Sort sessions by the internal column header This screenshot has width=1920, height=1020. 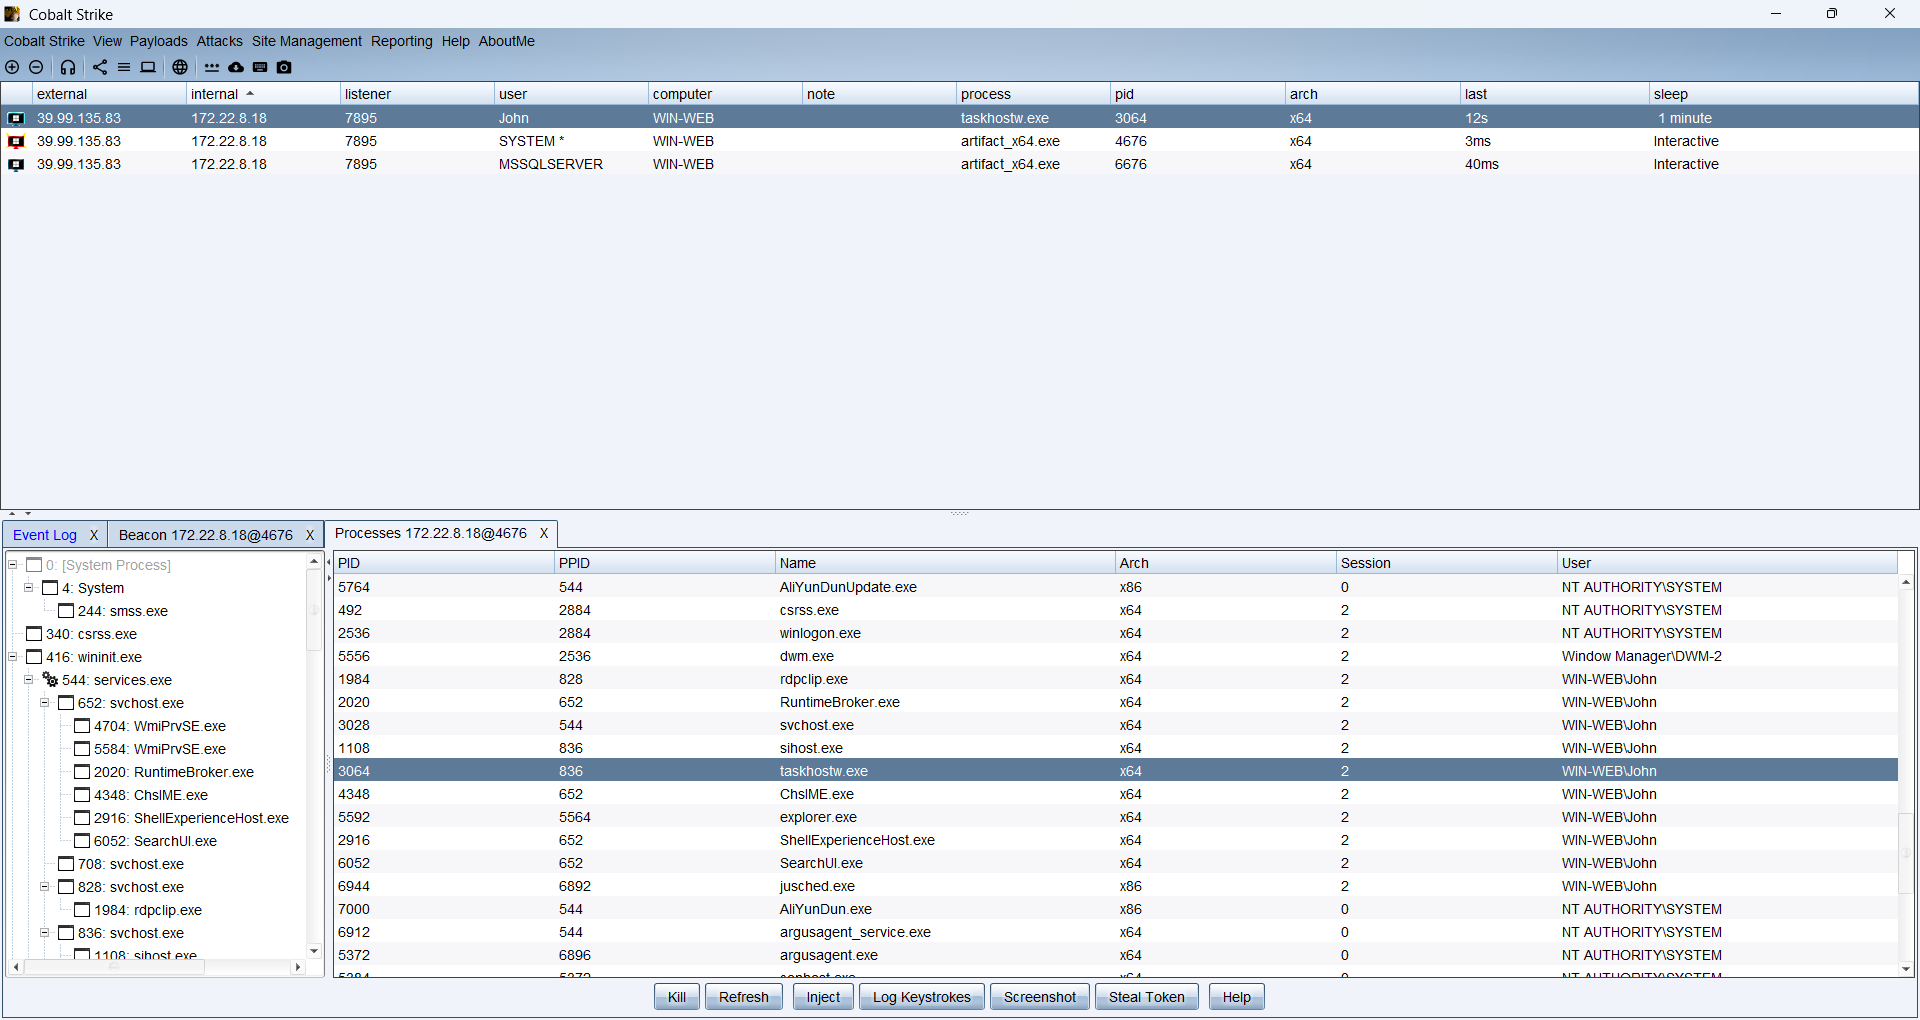click(263, 94)
